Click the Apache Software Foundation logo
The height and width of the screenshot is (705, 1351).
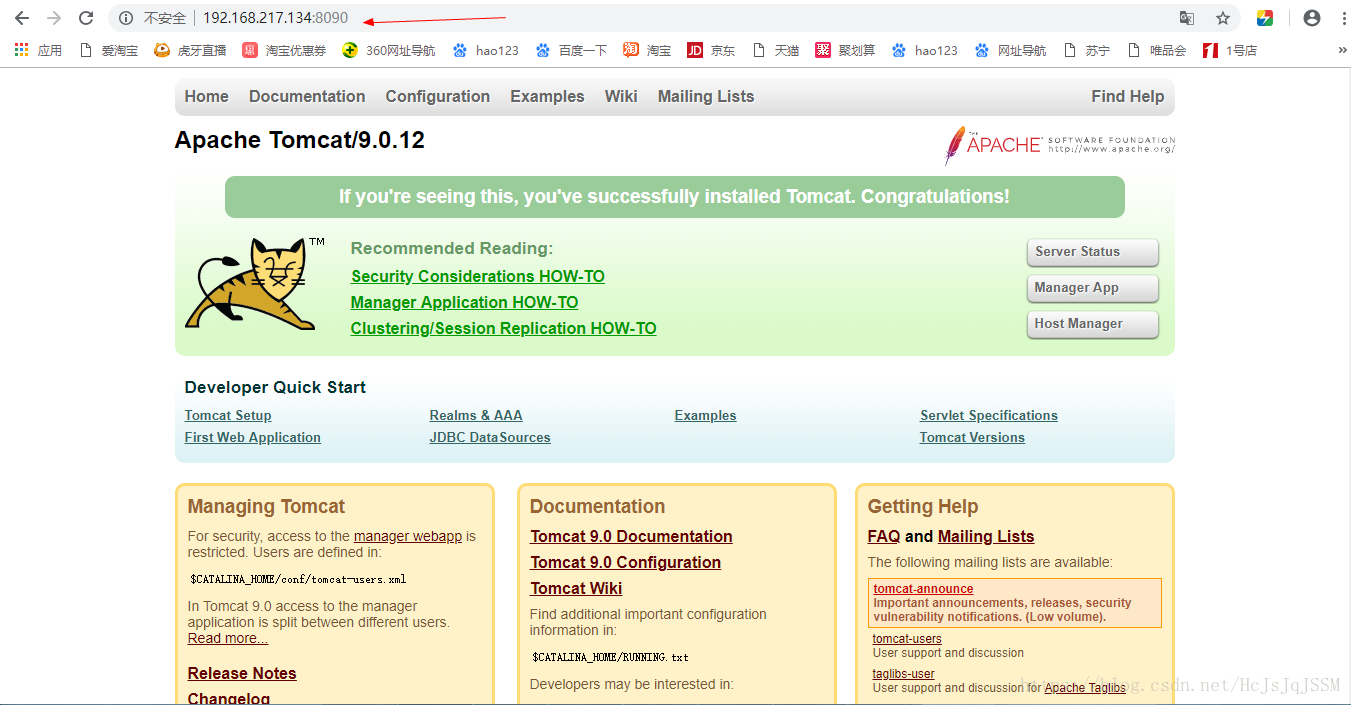click(x=1060, y=146)
